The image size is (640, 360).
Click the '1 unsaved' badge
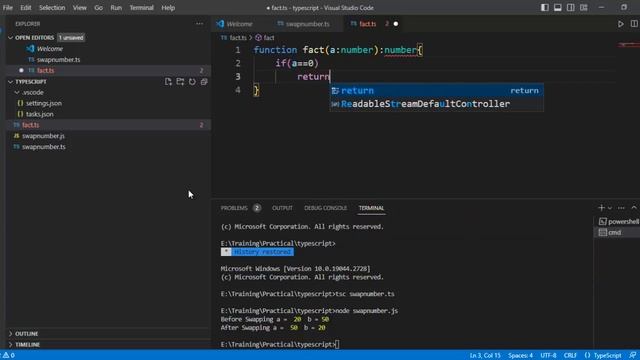point(71,38)
